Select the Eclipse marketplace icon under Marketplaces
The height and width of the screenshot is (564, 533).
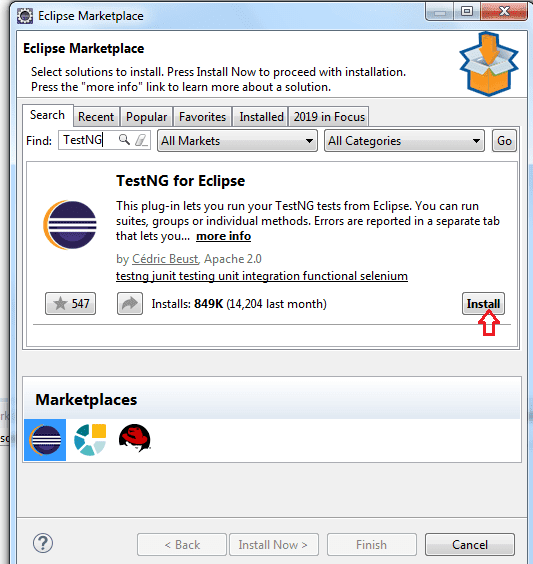click(45, 440)
